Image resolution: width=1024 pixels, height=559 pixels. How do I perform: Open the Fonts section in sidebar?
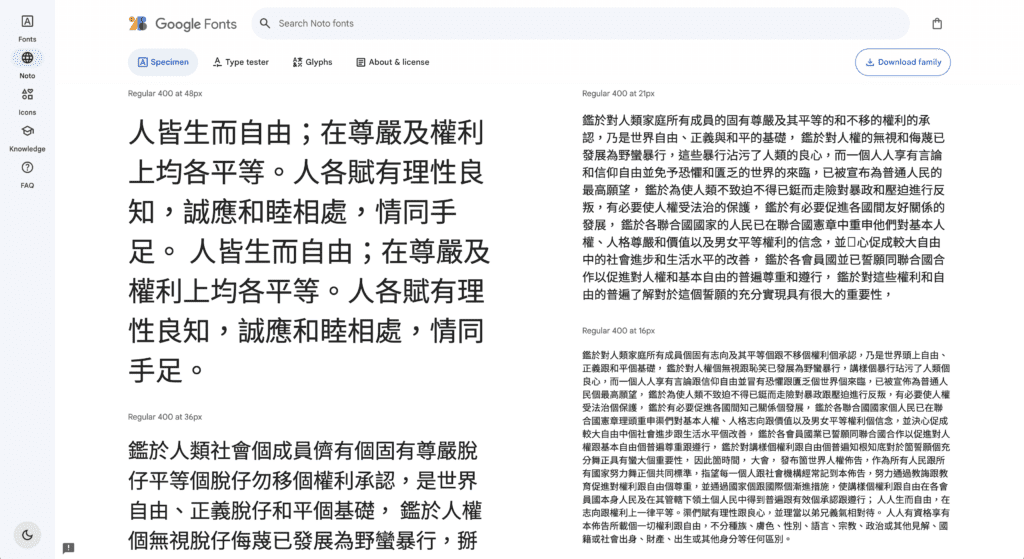(27, 28)
